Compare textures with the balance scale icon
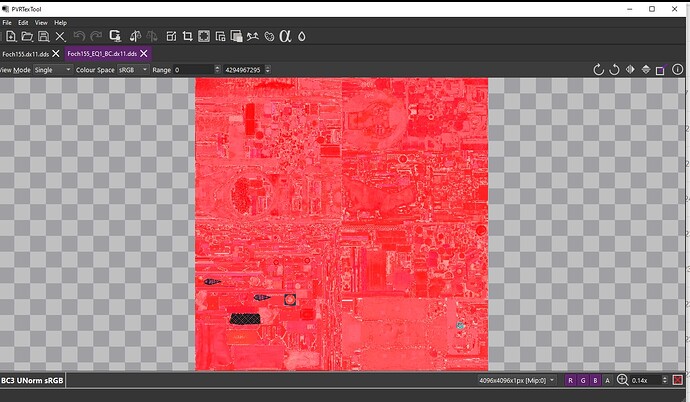 [135, 36]
